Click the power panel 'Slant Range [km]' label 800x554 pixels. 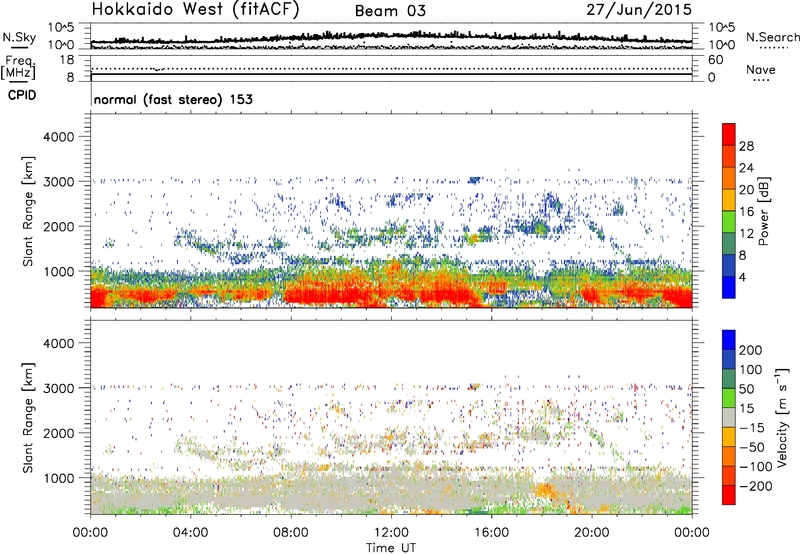point(28,211)
